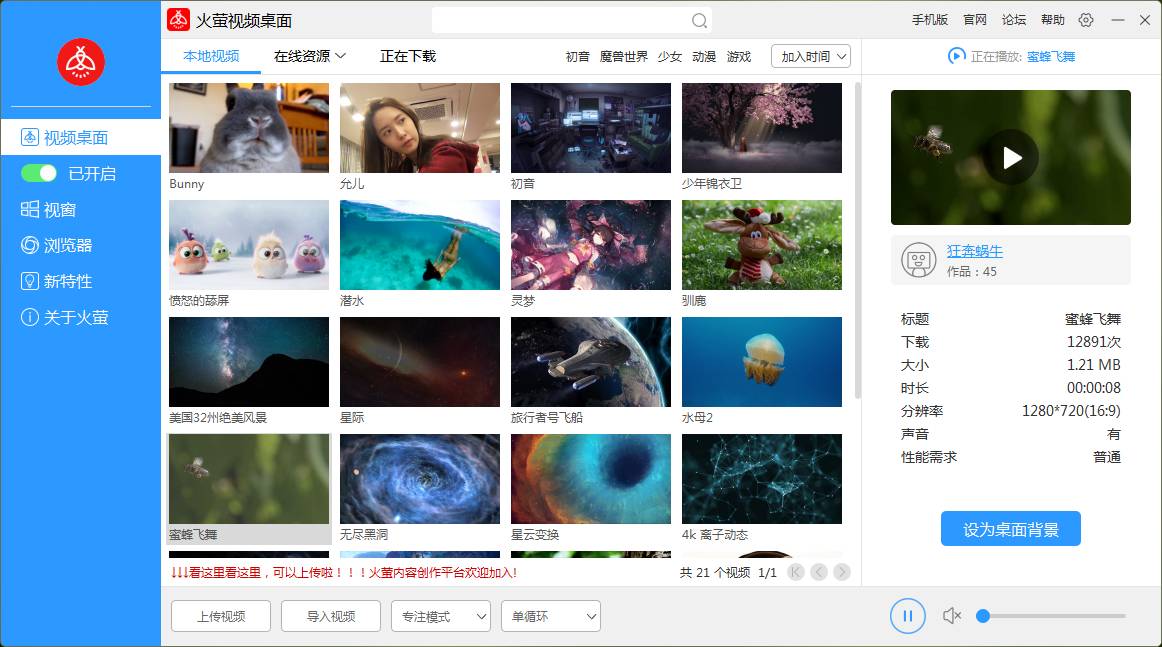Viewport: 1162px width, 647px height.
Task: Switch to the 正在下载 tab
Action: [x=408, y=57]
